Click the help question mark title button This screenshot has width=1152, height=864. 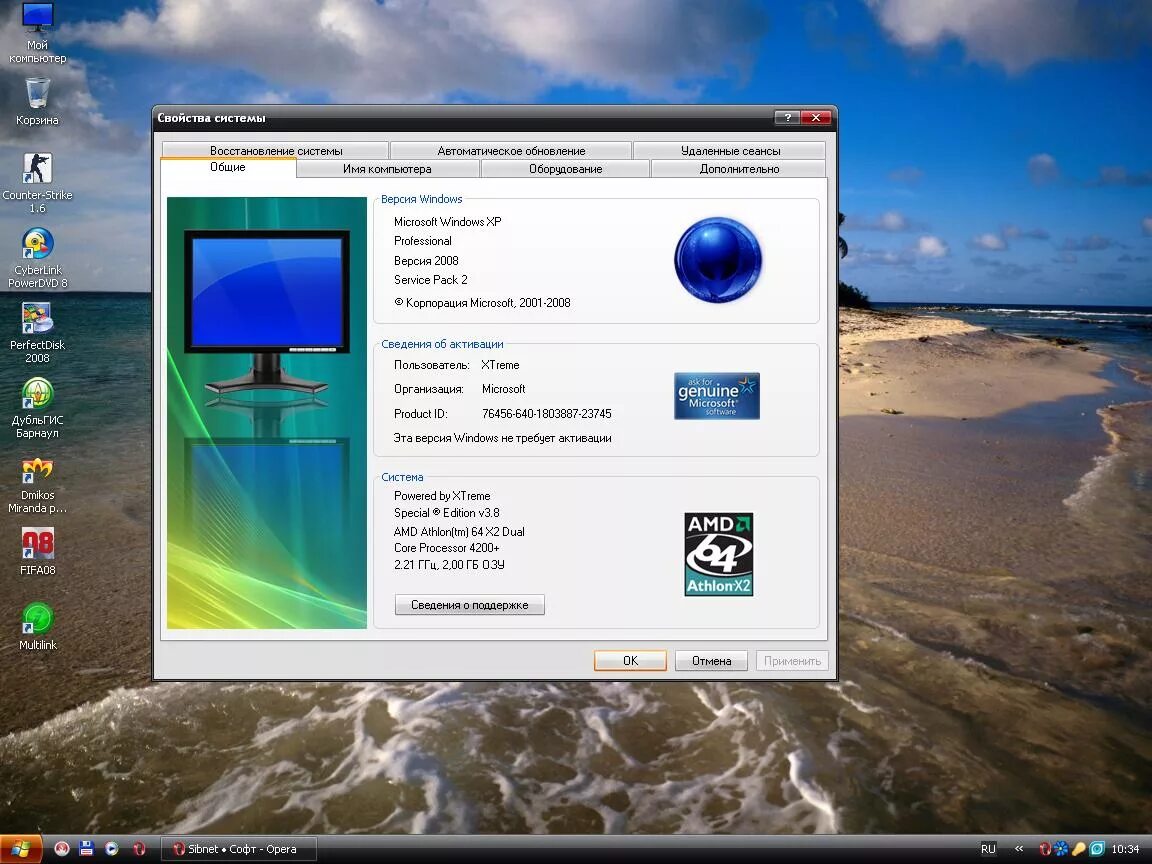point(787,118)
